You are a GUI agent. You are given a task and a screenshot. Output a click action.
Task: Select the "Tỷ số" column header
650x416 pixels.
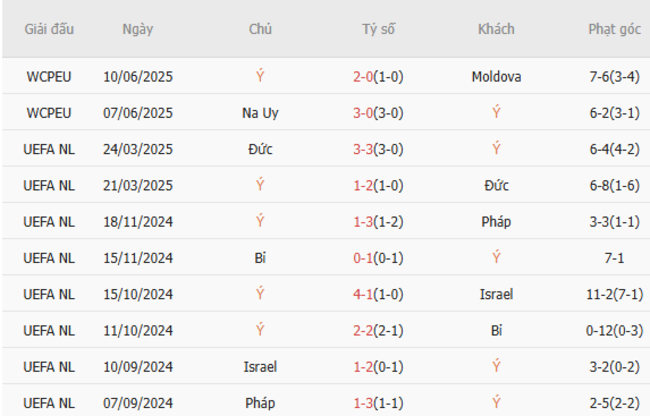point(378,29)
